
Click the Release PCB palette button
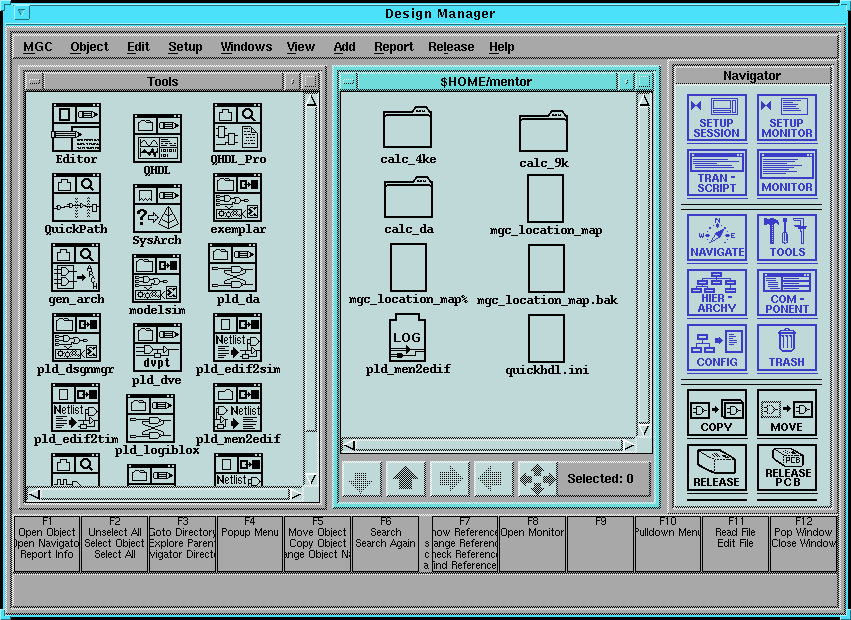pyautogui.click(x=787, y=468)
